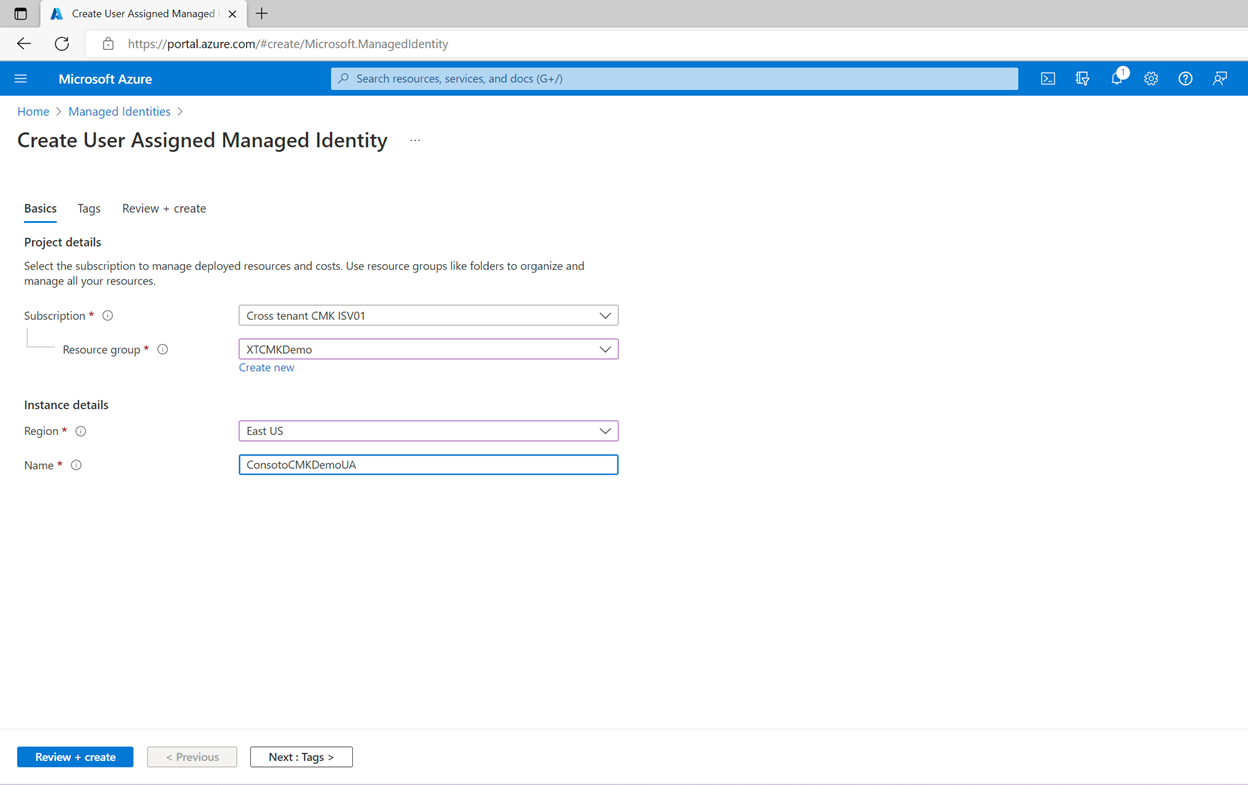1248x785 pixels.
Task: Open Azure Cloud Shell
Action: pos(1047,78)
